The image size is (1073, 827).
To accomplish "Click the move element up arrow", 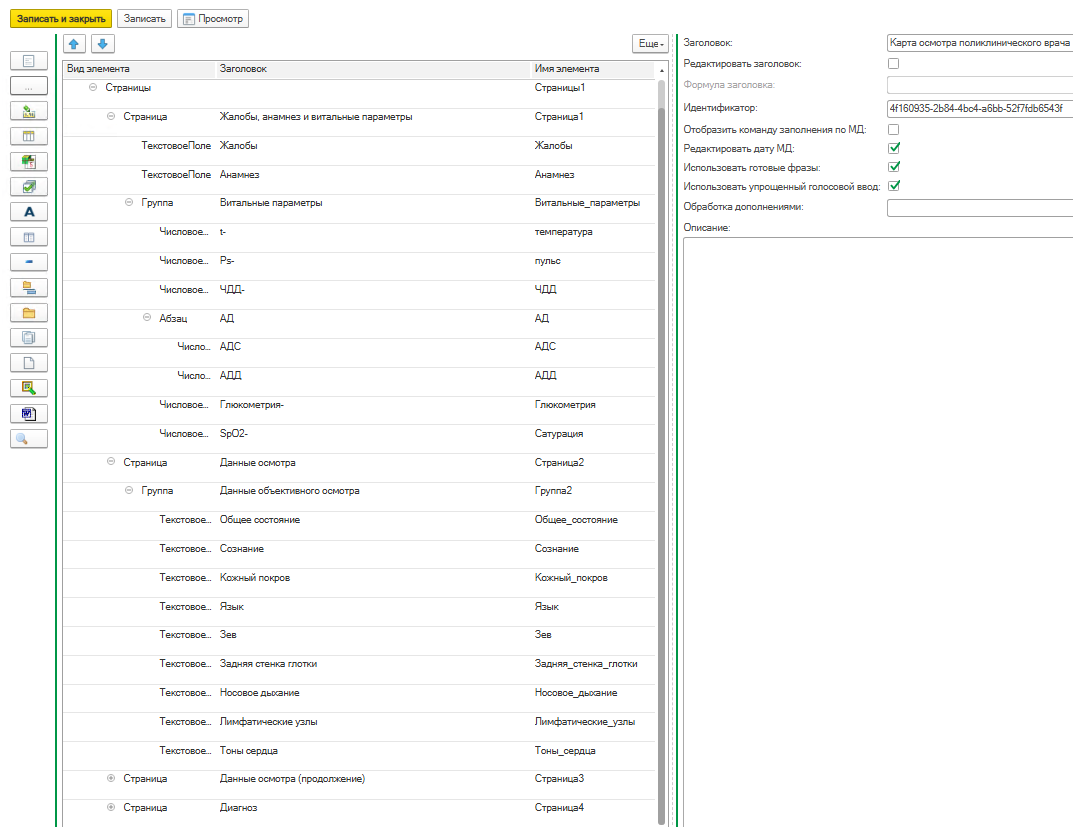I will (74, 44).
